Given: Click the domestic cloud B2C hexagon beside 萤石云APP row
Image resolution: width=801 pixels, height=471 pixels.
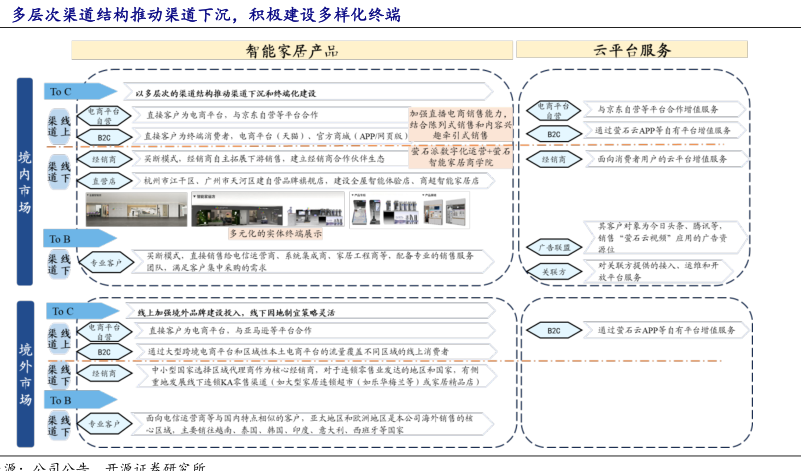Looking at the screenshot, I should coord(554,134).
